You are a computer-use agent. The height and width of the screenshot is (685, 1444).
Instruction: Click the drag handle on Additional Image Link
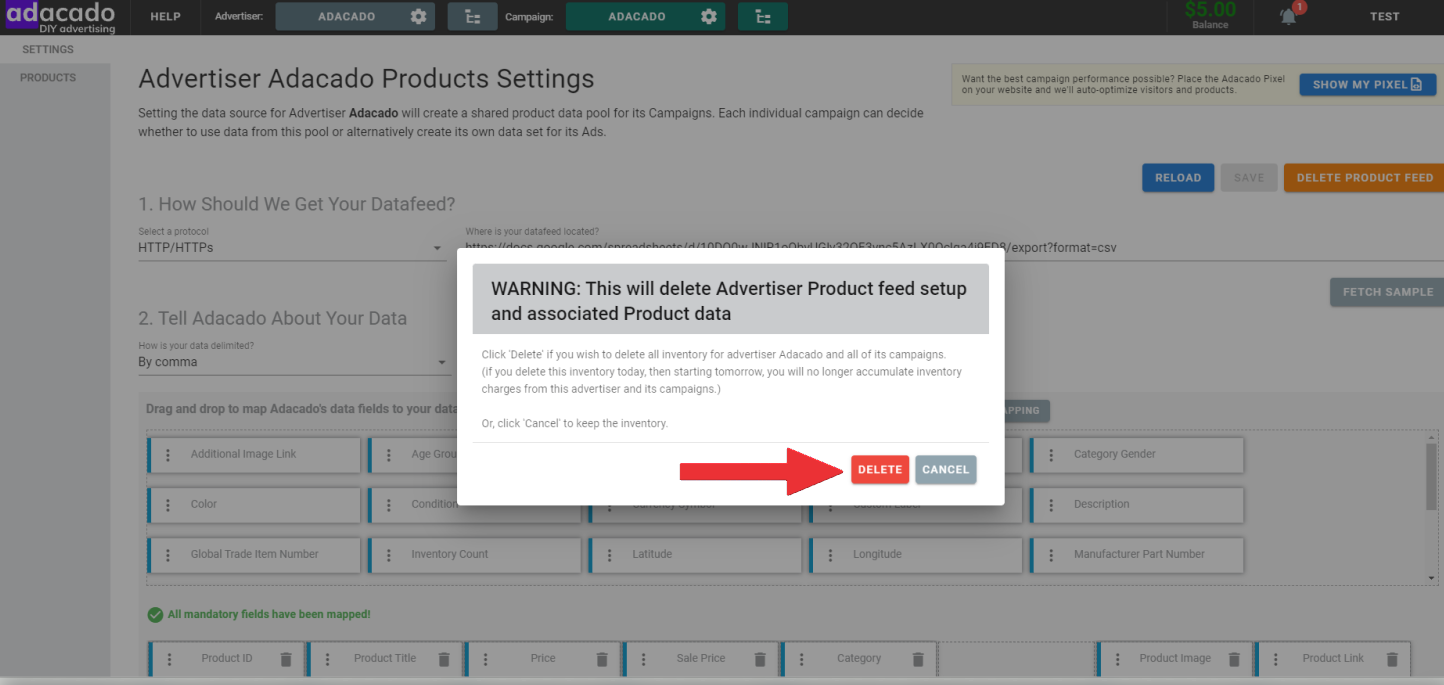click(x=168, y=455)
